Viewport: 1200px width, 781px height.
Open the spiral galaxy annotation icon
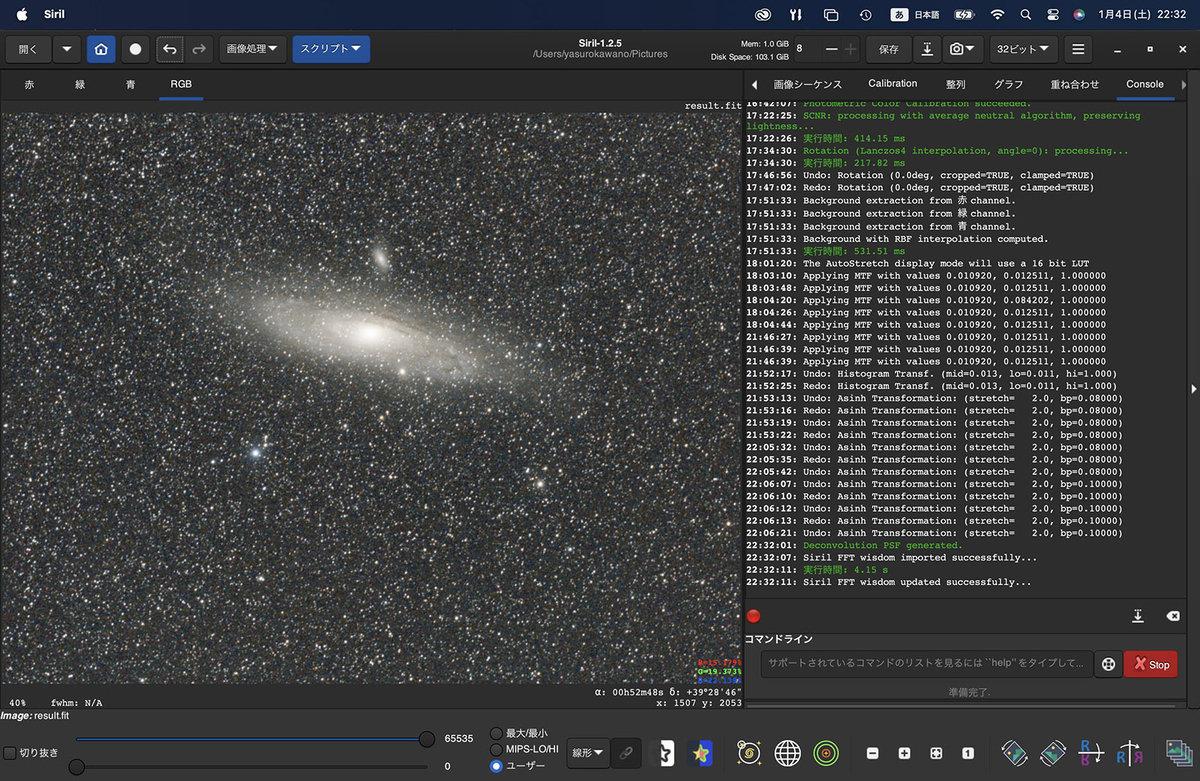pos(748,752)
